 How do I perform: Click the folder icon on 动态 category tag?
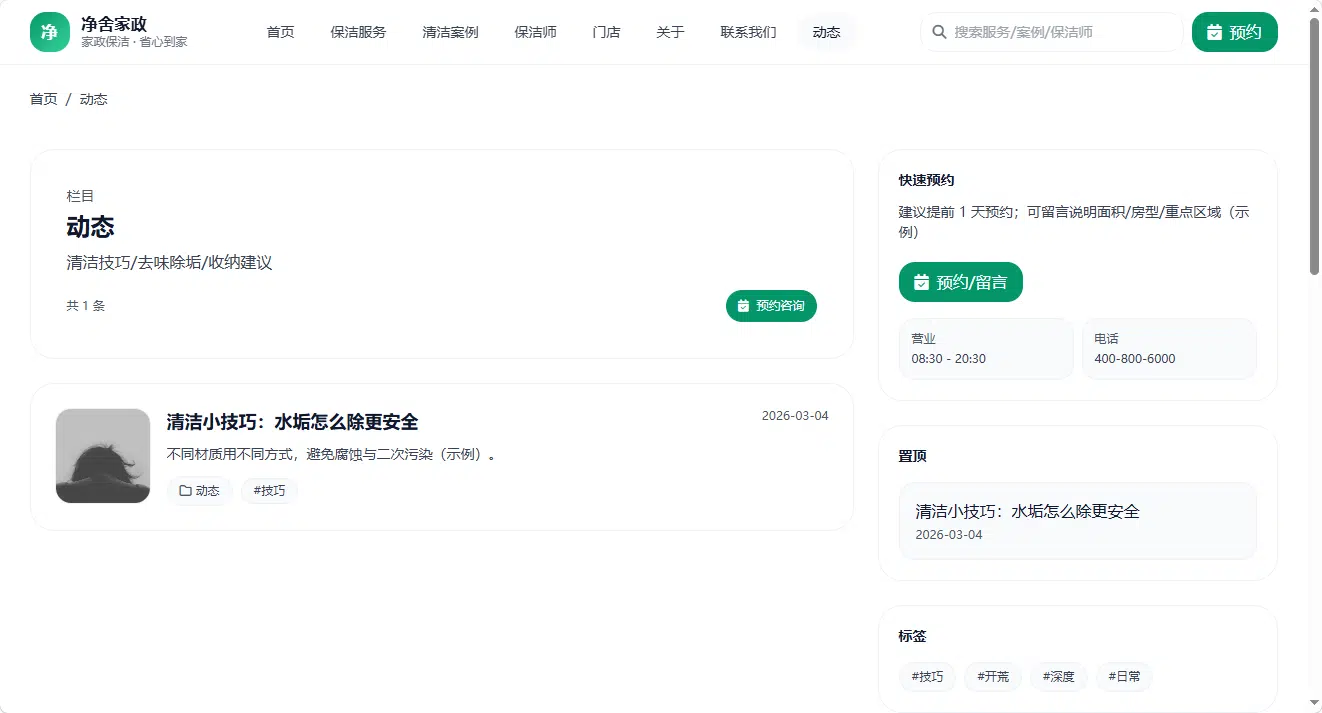[185, 491]
